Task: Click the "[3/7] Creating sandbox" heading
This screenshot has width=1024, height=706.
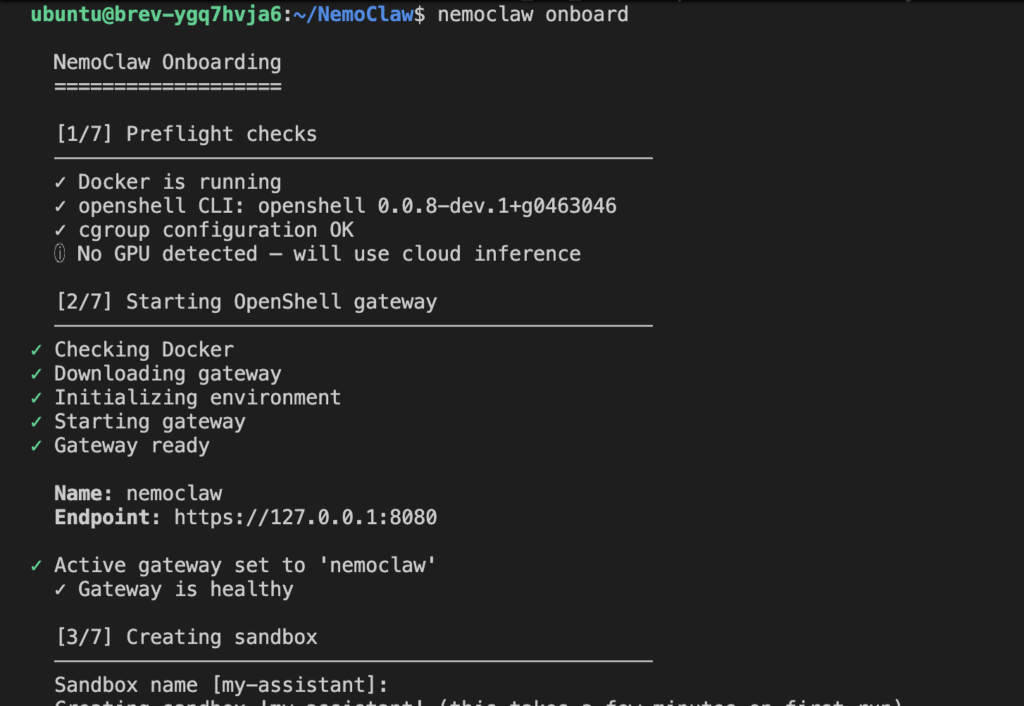Action: [185, 637]
